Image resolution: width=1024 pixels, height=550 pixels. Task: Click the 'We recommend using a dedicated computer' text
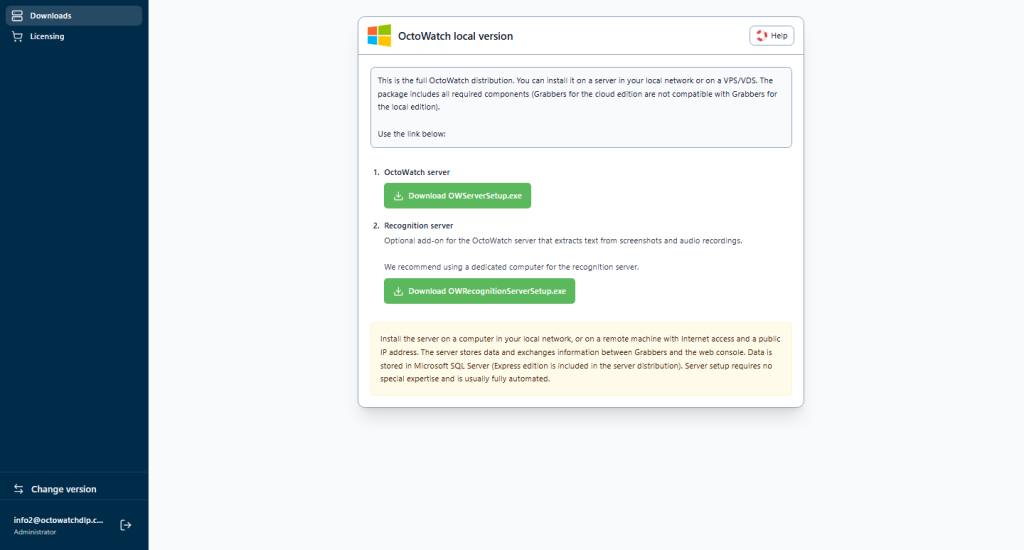coord(511,267)
